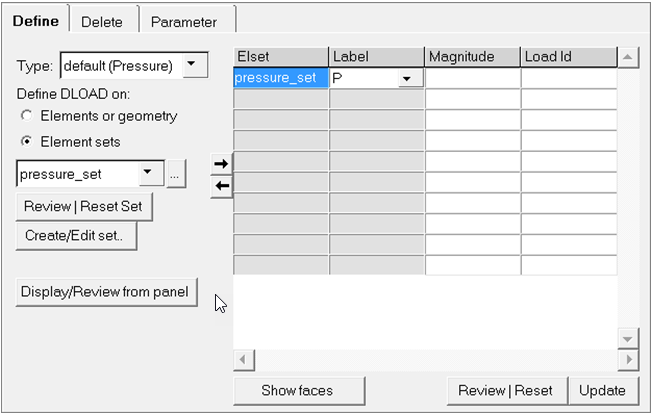The width and height of the screenshot is (653, 414).
Task: Select Elements or geometry radio option
Action: tap(26, 116)
